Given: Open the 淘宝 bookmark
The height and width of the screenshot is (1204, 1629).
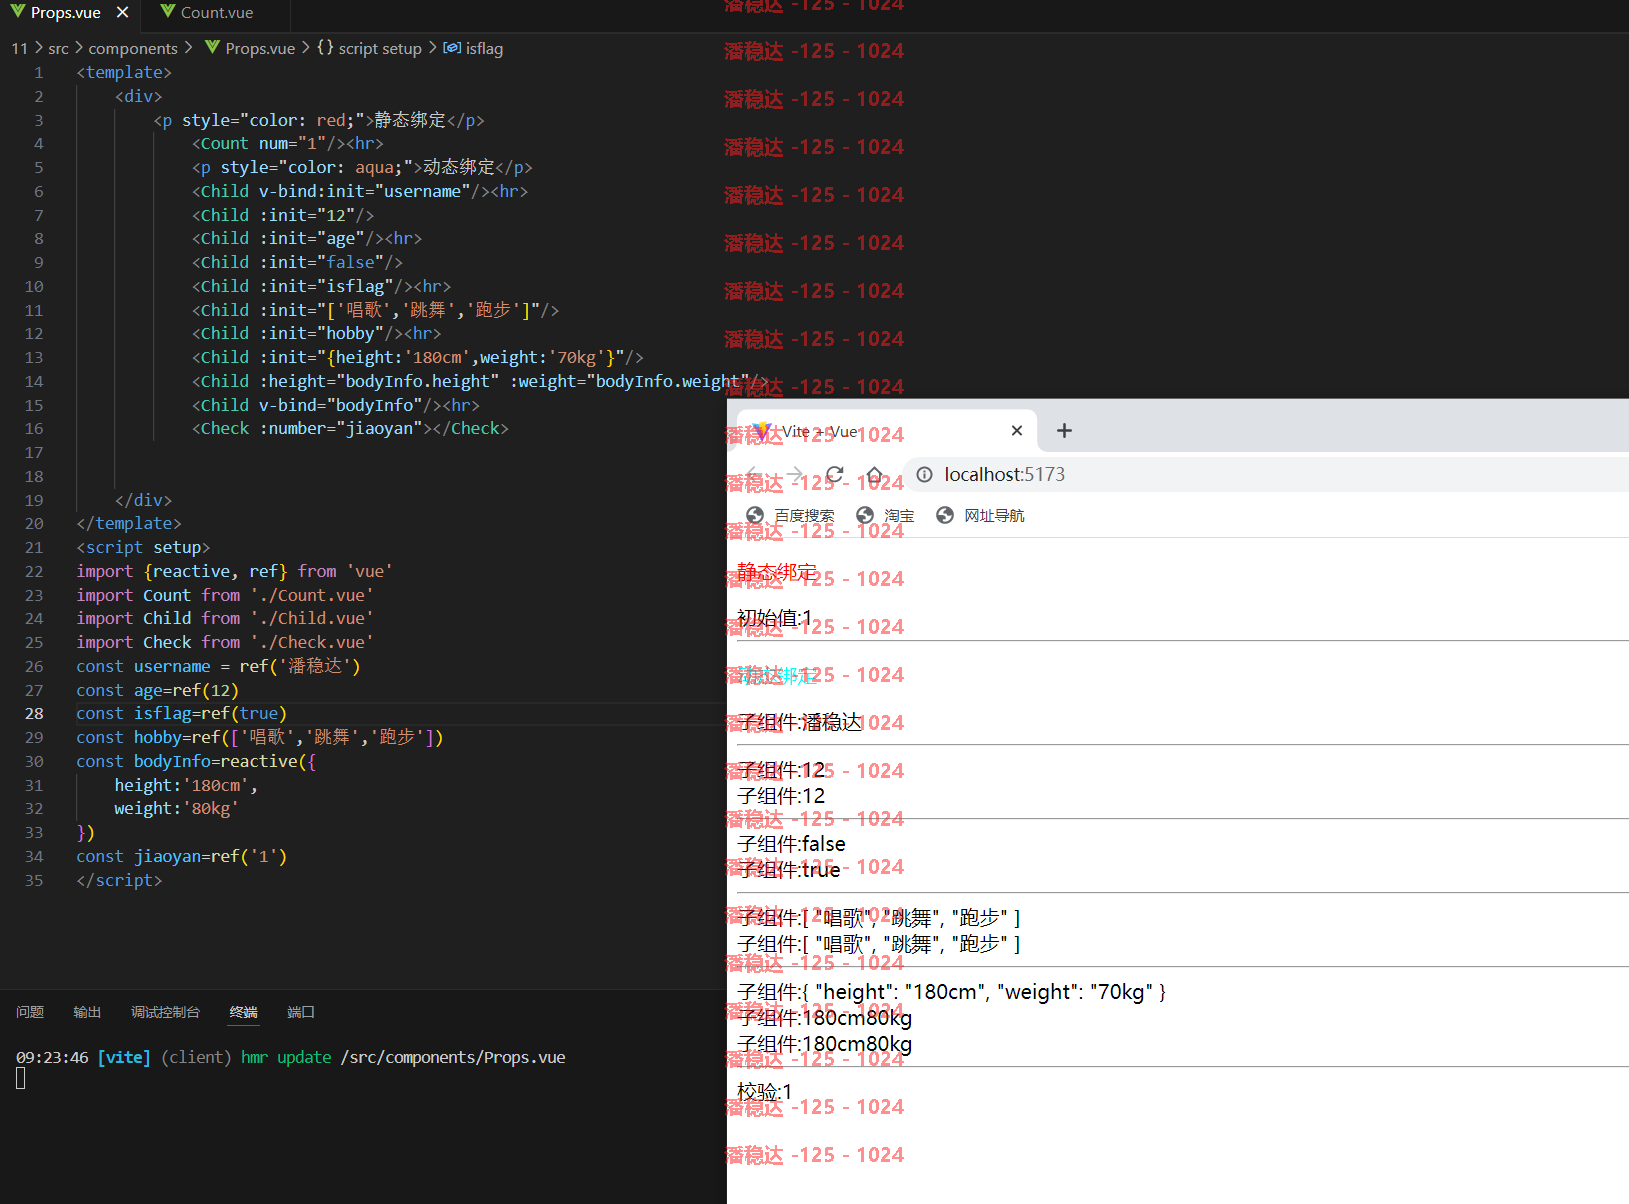Looking at the screenshot, I should coord(885,516).
